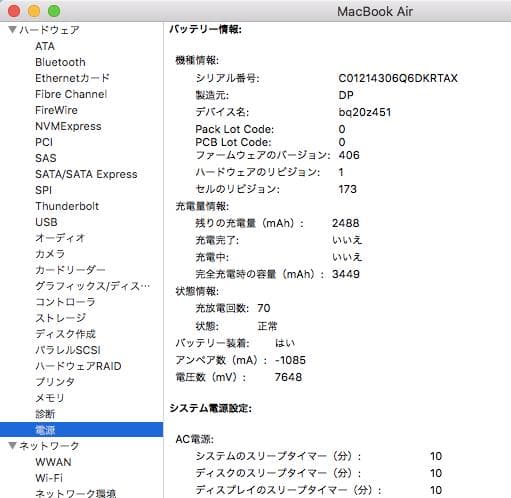This screenshot has height=498, width=511.
Task: Select NVMExpress in the hardware list
Action: point(68,126)
